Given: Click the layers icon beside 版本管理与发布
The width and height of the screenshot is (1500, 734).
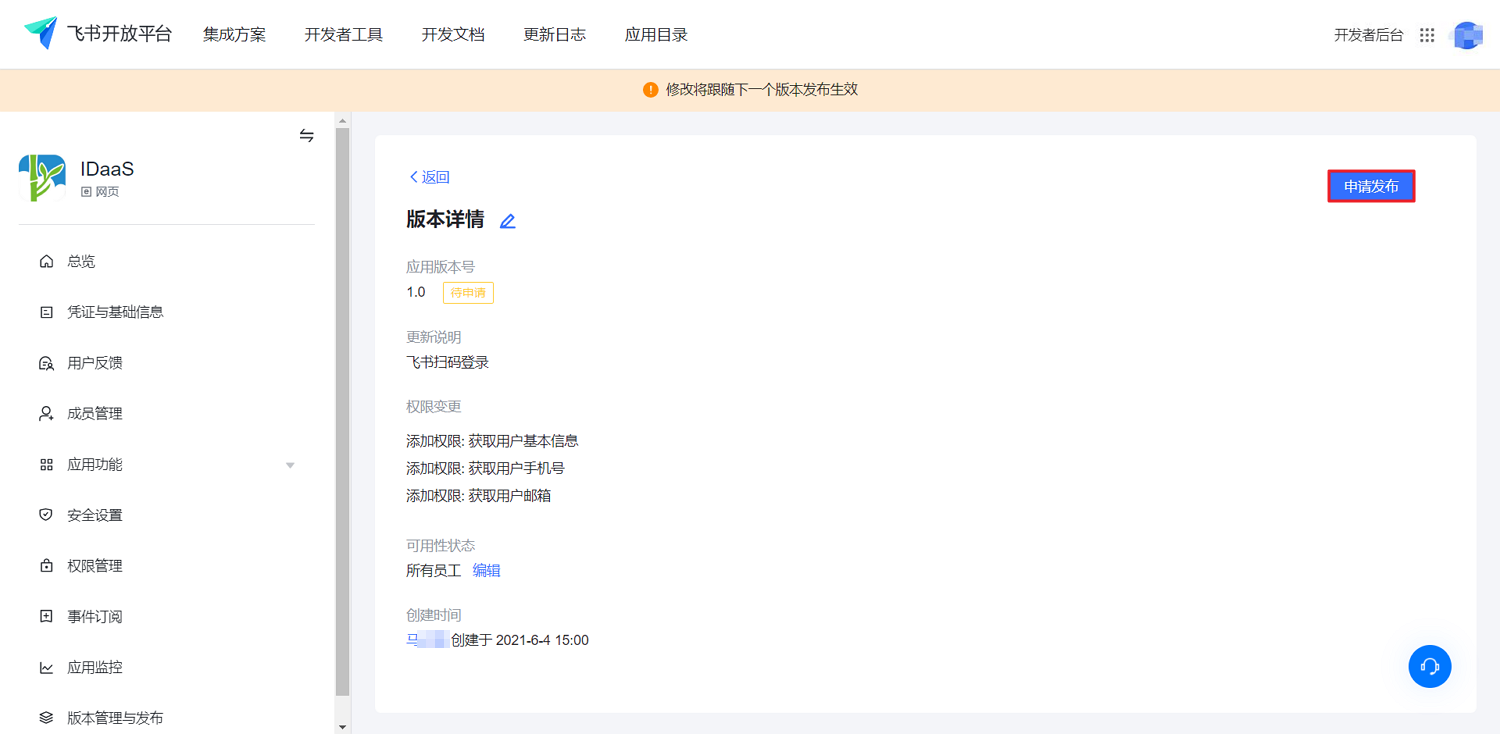Looking at the screenshot, I should 46,718.
